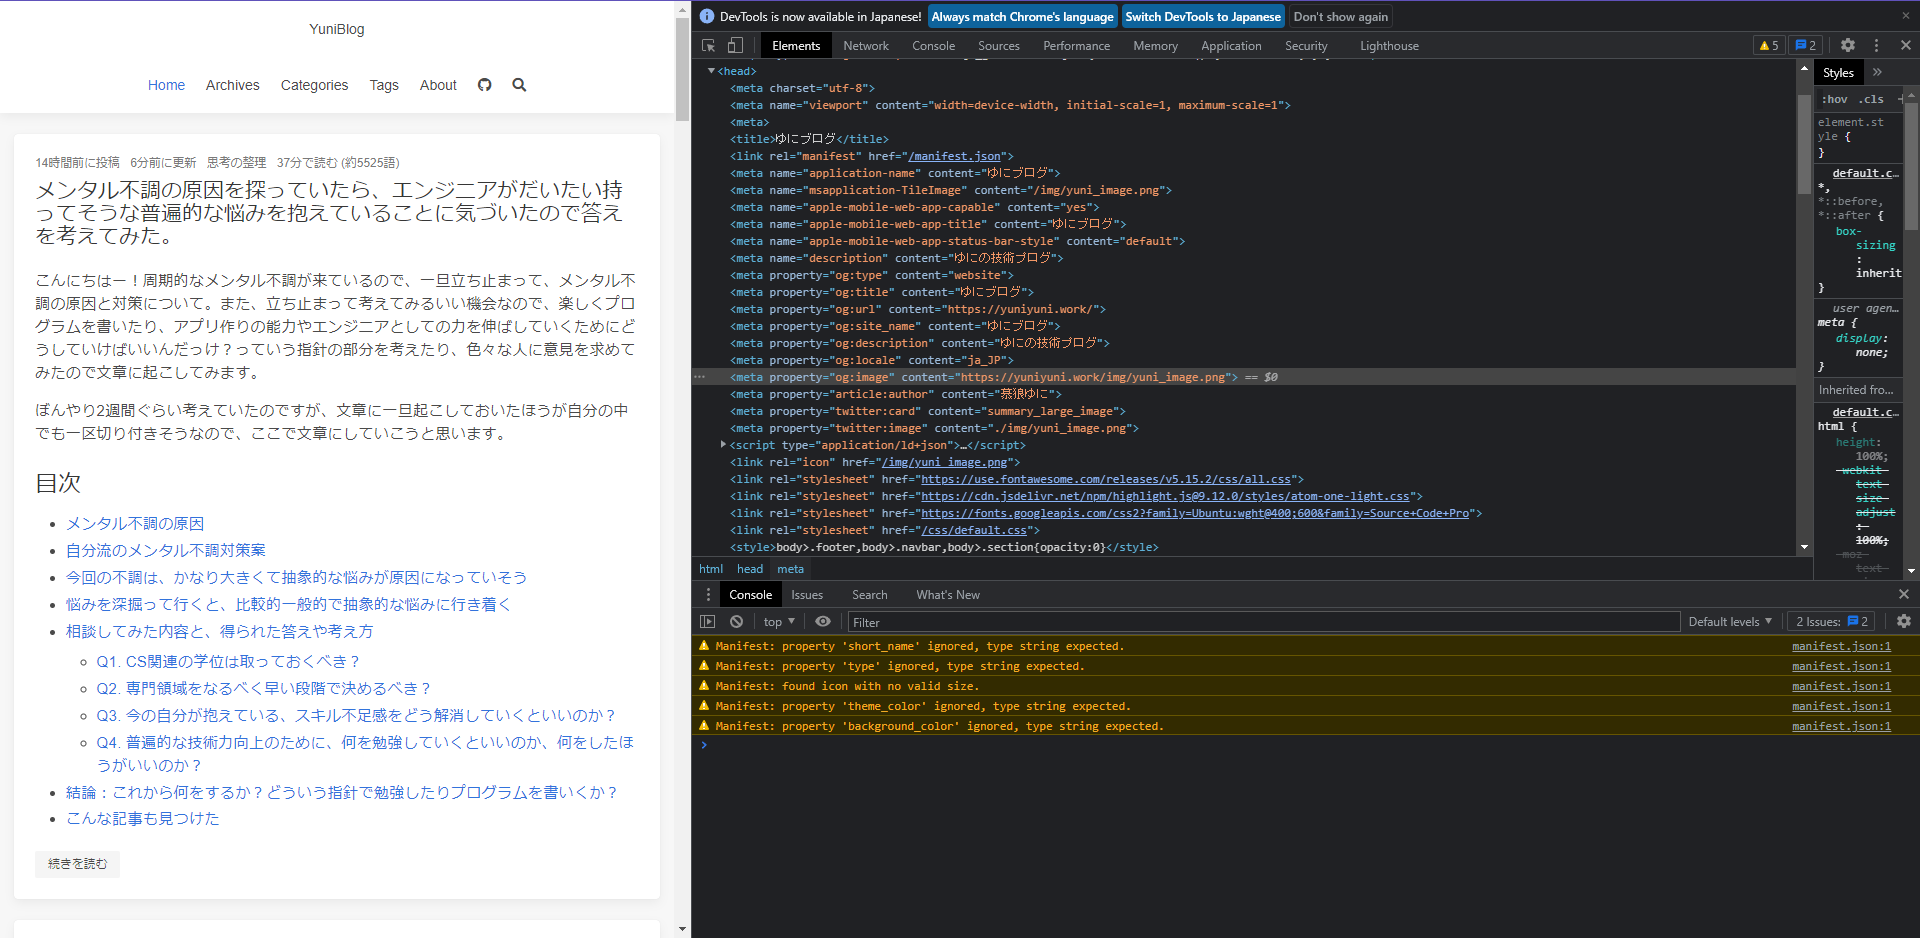Open the Search drawer tab
Screen dimensions: 1920x938
(869, 594)
